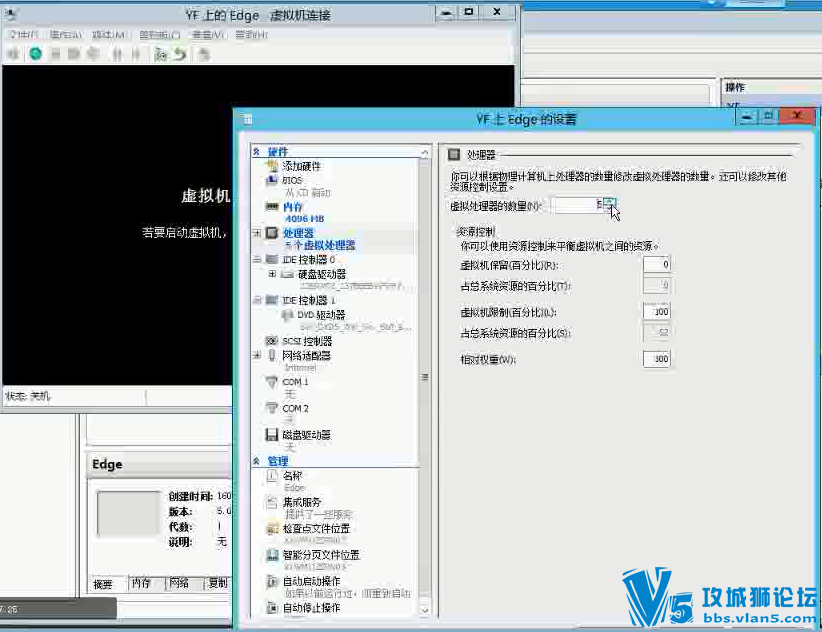Viewport: 822px width, 632px height.
Task: Click the VM connection window title icon
Action: tap(10, 15)
